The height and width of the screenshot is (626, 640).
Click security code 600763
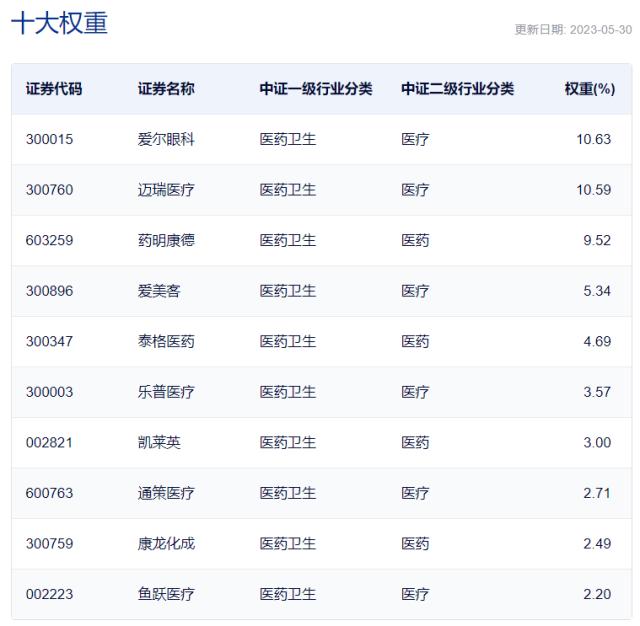[x=49, y=493]
